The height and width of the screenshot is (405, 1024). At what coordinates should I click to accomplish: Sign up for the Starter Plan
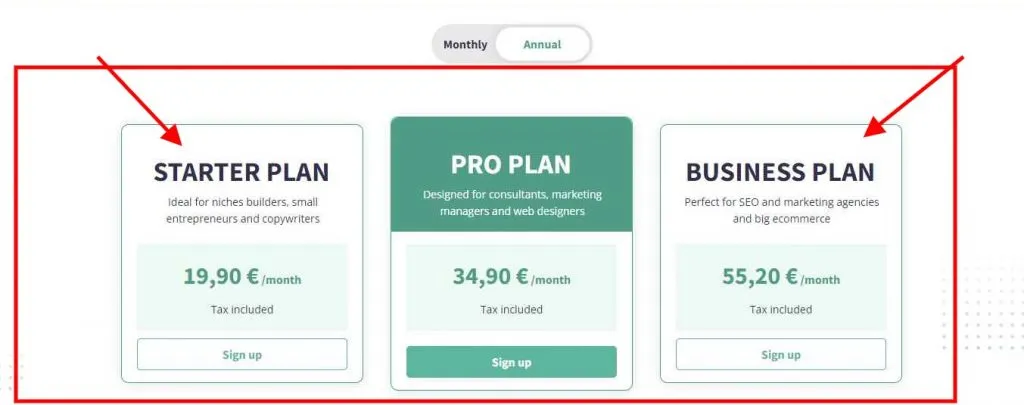242,355
